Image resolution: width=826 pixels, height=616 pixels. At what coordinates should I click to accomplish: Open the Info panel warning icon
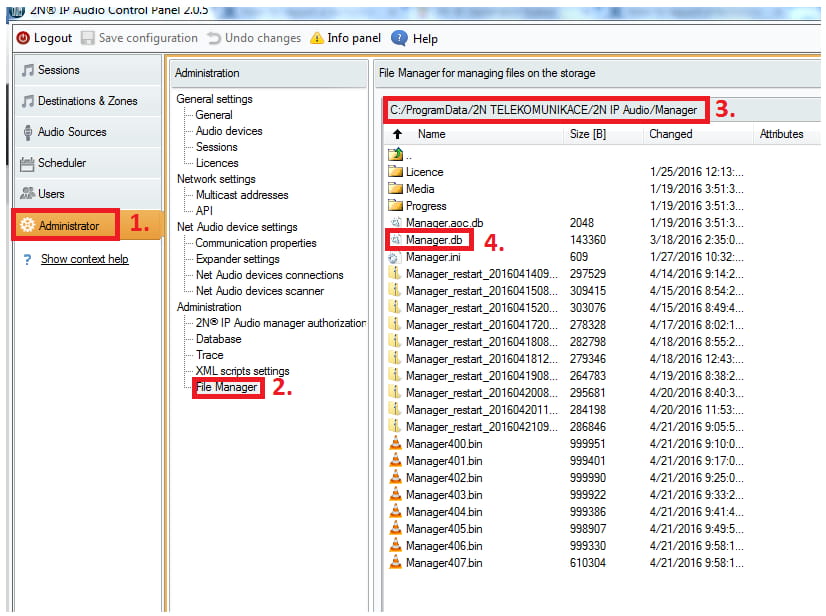317,38
